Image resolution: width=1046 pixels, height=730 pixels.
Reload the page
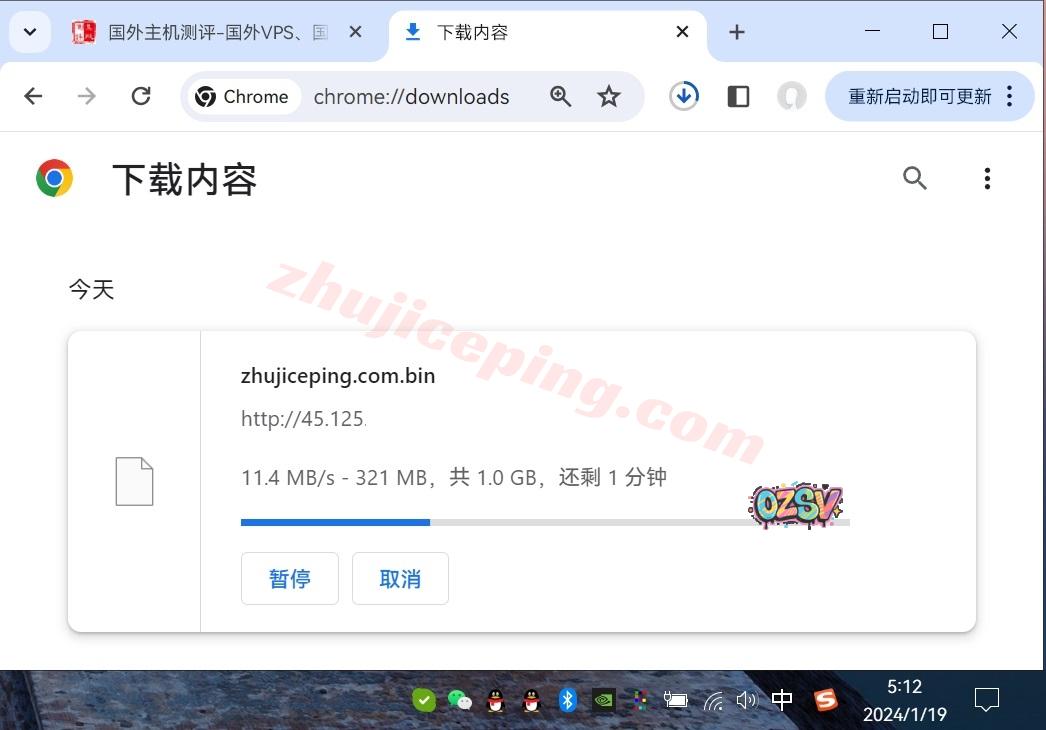tap(141, 96)
